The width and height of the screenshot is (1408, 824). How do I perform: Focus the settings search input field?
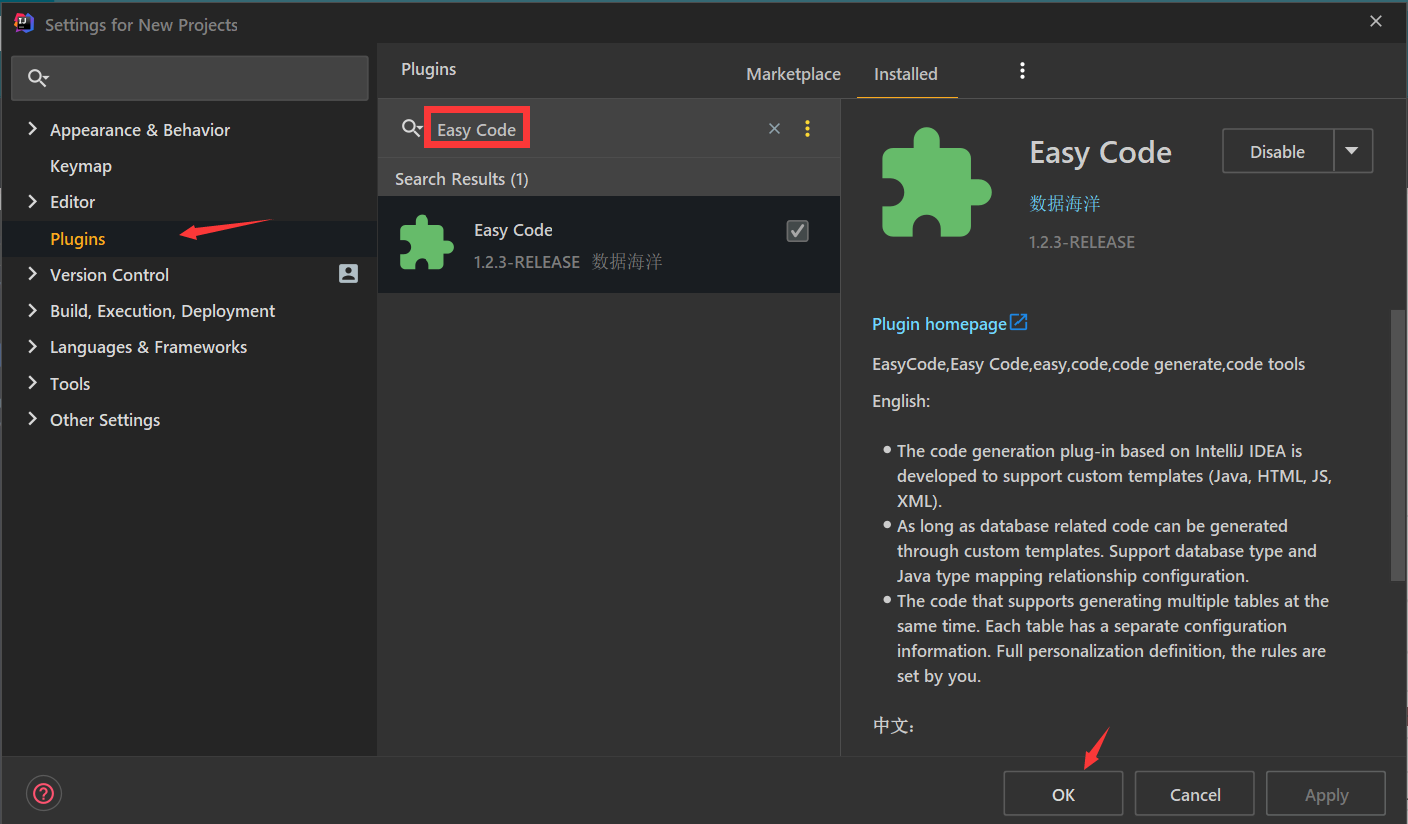(190, 78)
